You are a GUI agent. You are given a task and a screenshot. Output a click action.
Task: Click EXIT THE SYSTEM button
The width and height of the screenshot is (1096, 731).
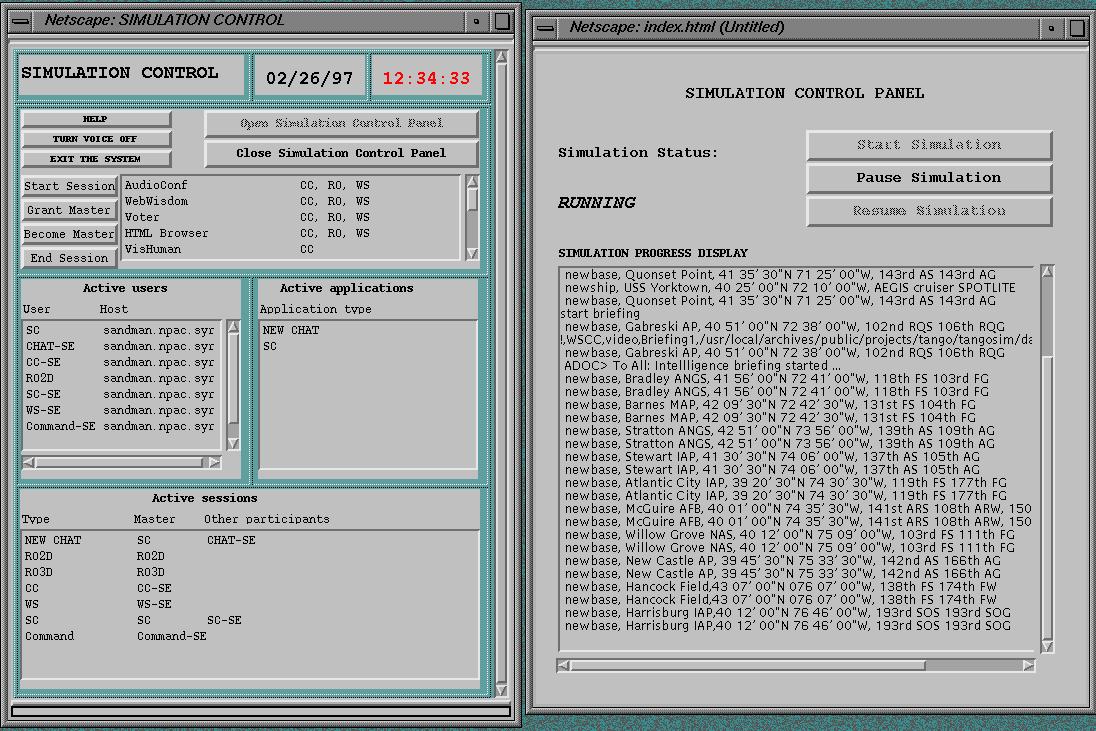coord(96,159)
